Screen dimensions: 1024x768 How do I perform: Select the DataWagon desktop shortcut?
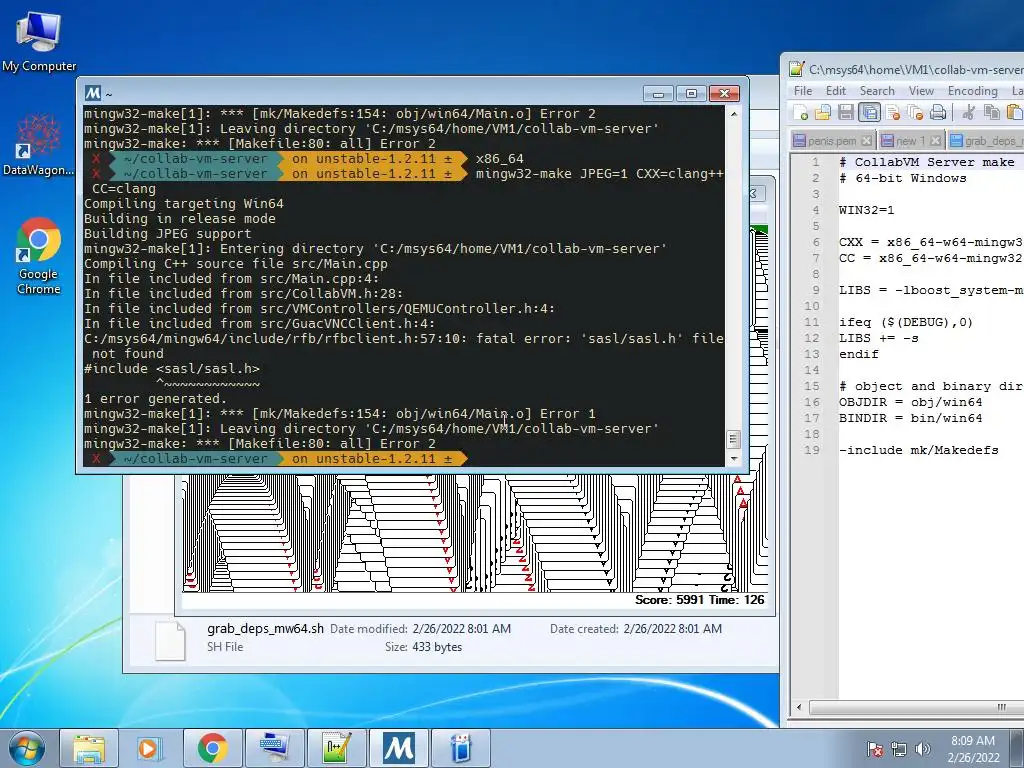pyautogui.click(x=38, y=144)
